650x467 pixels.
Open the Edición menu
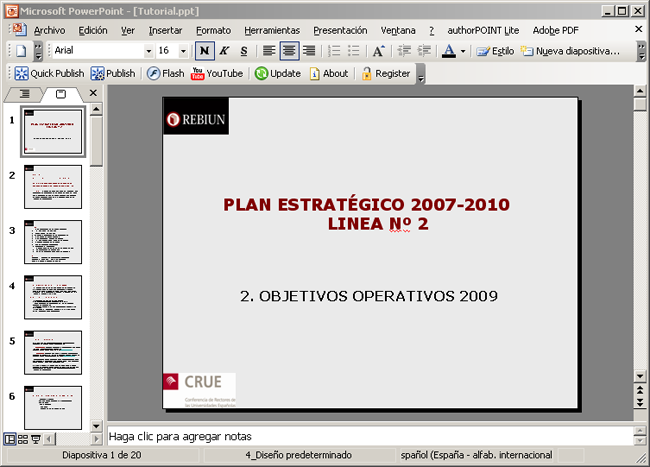pos(93,30)
